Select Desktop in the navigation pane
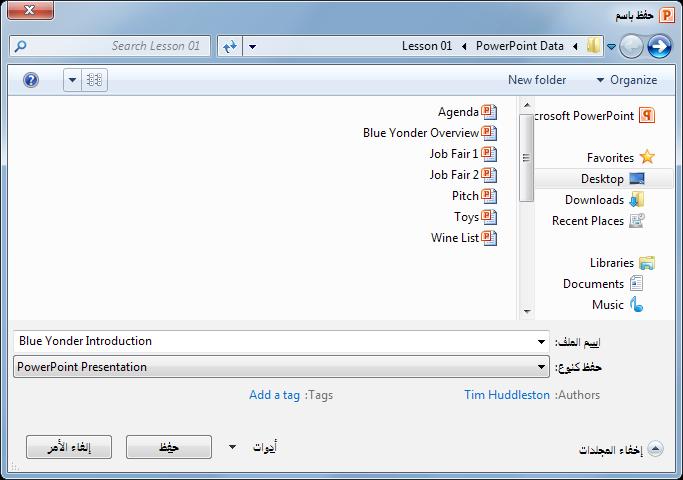 coord(604,179)
